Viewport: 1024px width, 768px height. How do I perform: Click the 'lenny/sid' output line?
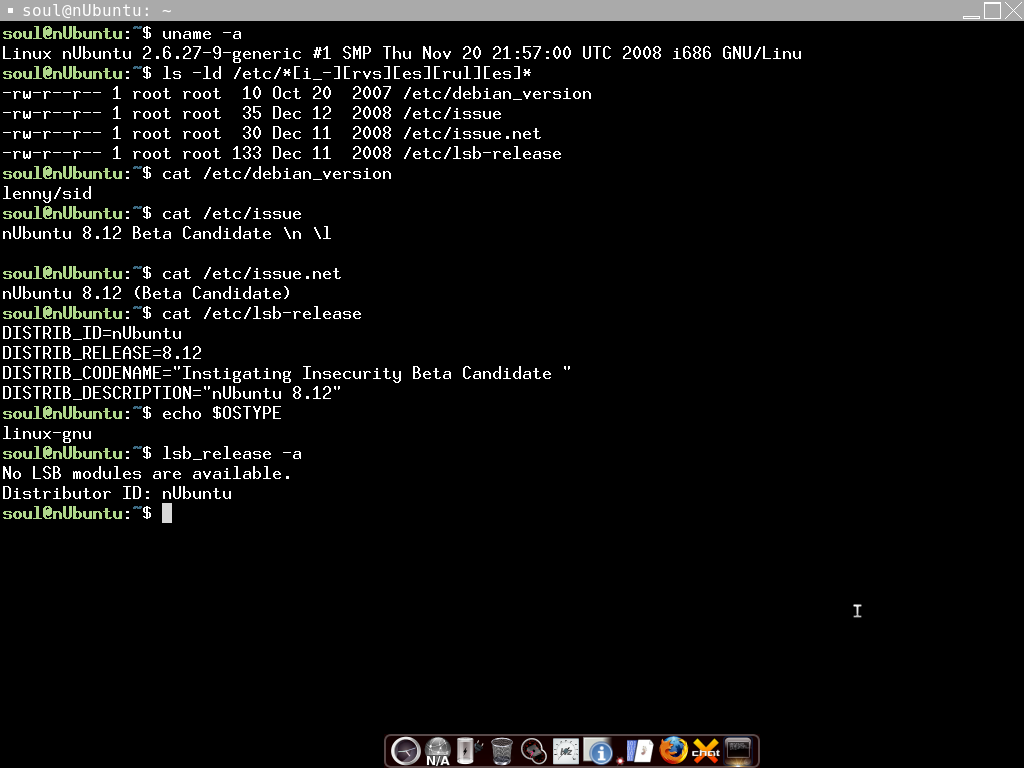(x=47, y=193)
